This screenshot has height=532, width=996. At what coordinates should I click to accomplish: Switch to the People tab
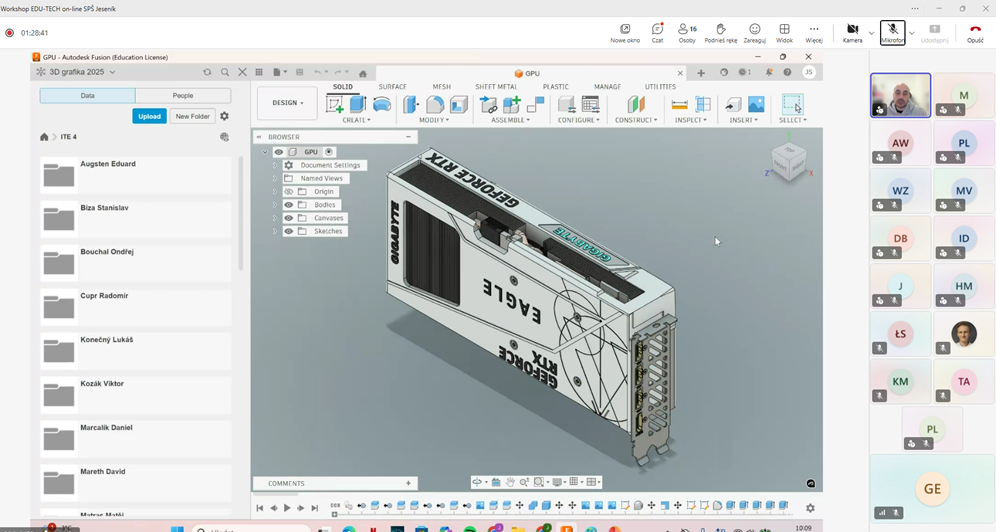pyautogui.click(x=183, y=96)
